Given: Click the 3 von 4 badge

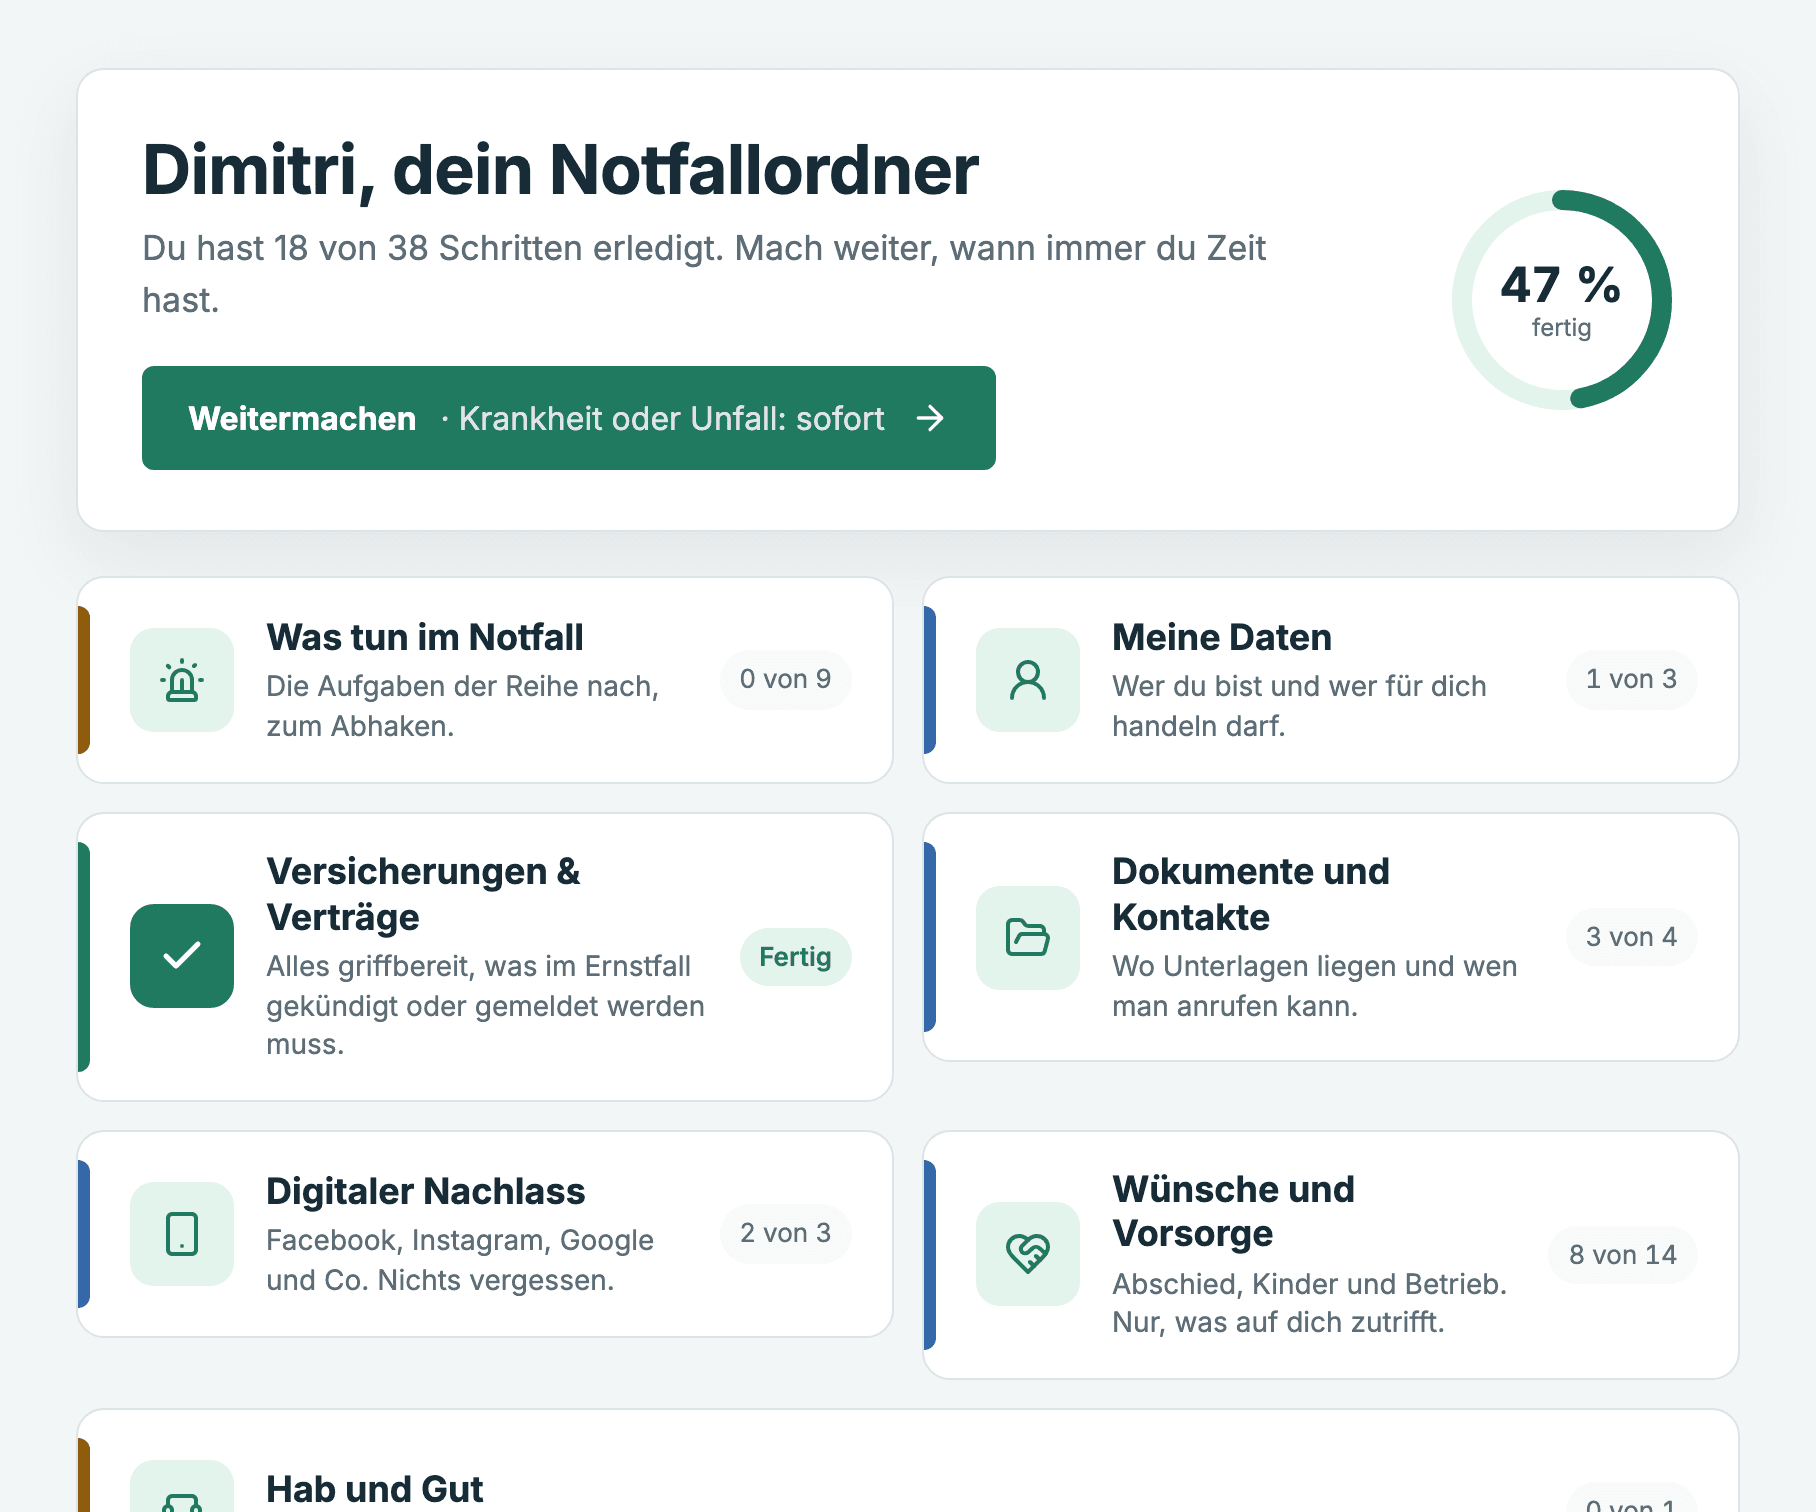Looking at the screenshot, I should coord(1631,937).
